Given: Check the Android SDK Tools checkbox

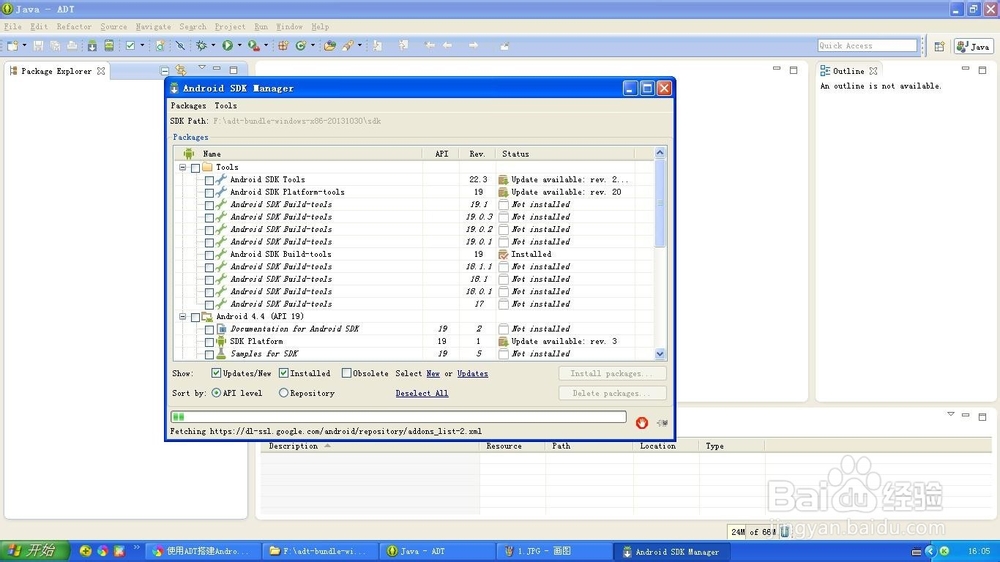Looking at the screenshot, I should pyautogui.click(x=209, y=181).
